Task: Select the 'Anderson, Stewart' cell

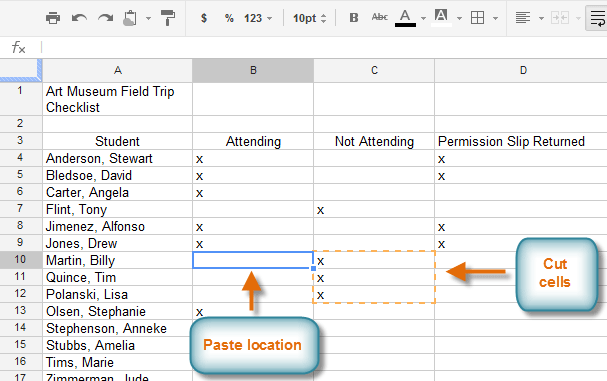Action: (117, 158)
